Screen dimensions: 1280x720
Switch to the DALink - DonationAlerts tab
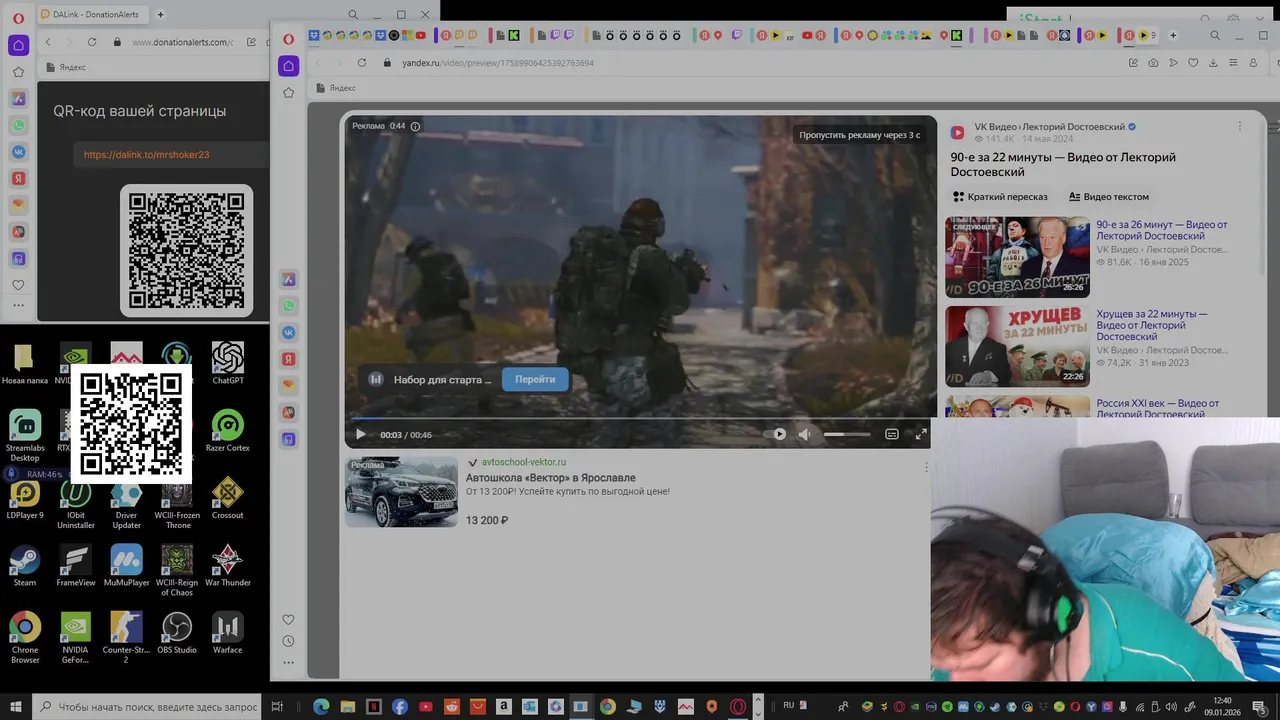pos(95,15)
